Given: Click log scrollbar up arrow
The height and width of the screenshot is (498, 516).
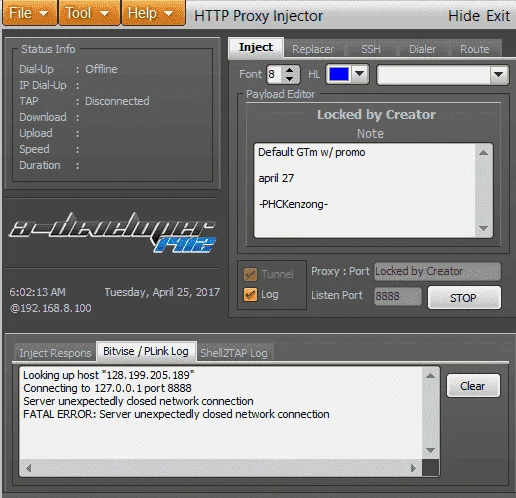Looking at the screenshot, I should click(430, 376).
